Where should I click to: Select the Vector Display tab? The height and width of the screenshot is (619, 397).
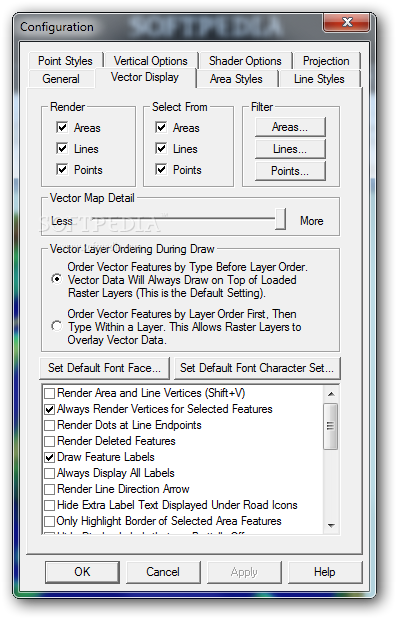tap(145, 77)
